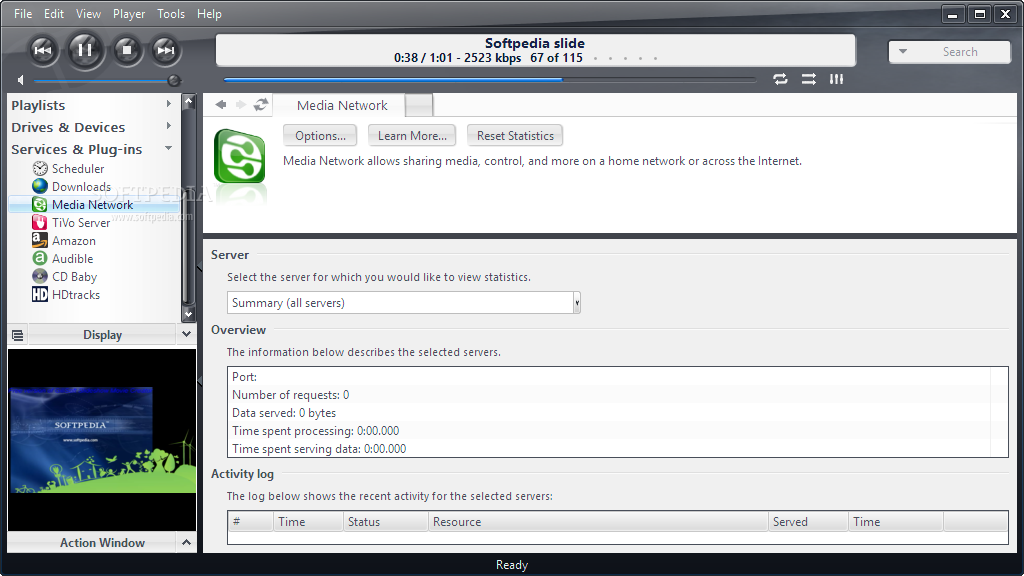Image resolution: width=1024 pixels, height=576 pixels.
Task: Select the 'Time spent processing' row
Action: click(609, 431)
